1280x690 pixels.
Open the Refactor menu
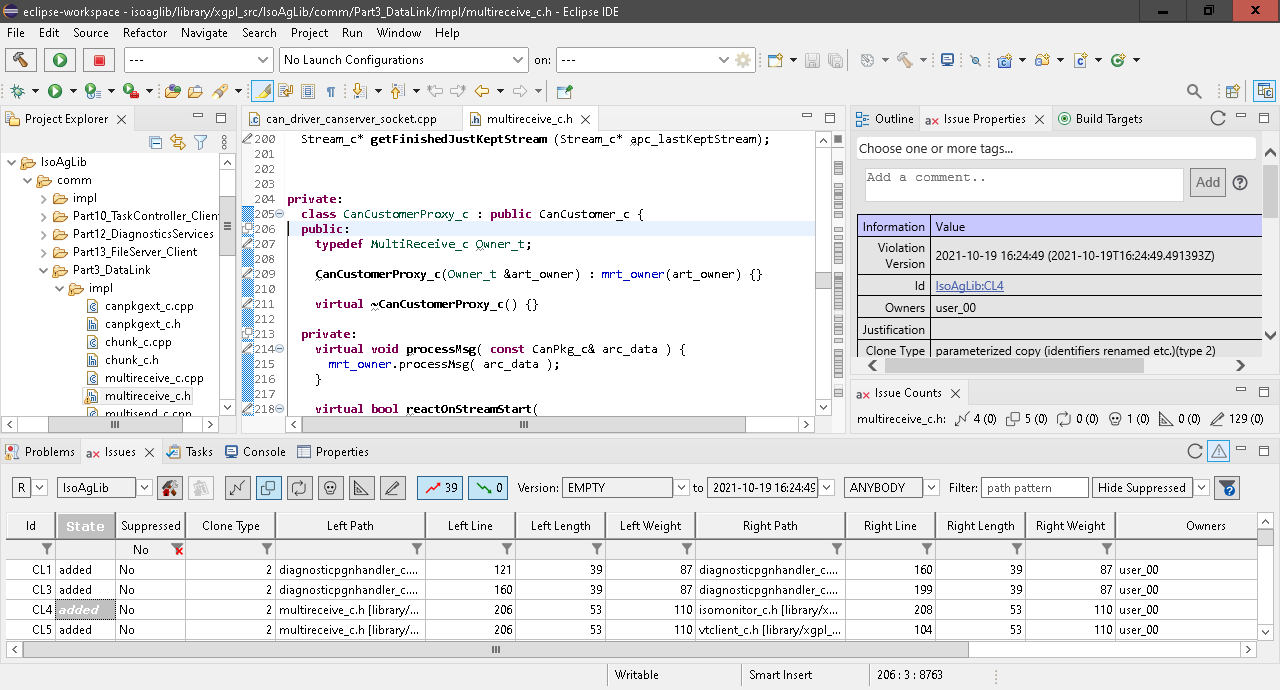[x=145, y=32]
